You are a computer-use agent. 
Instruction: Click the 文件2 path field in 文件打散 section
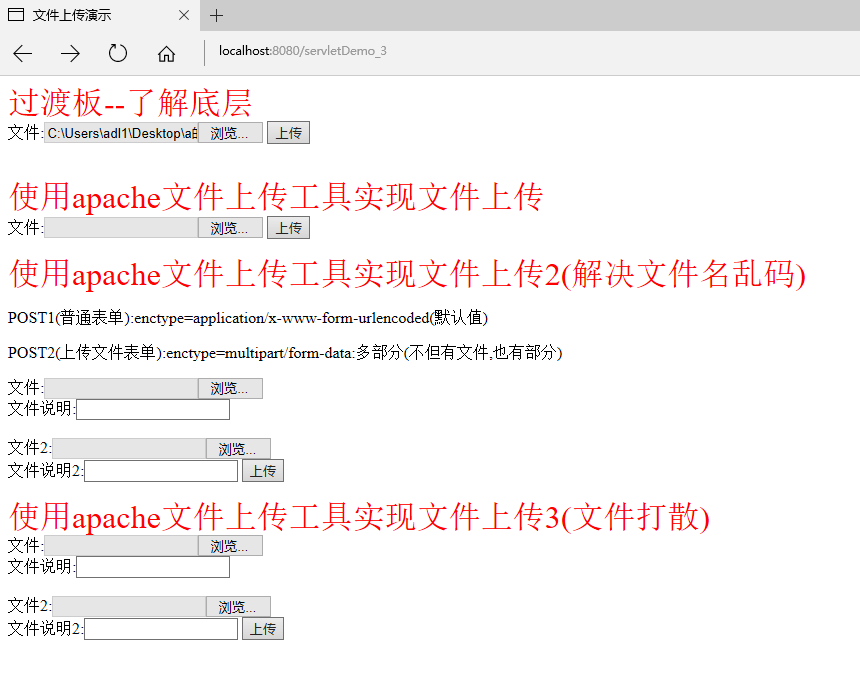click(x=129, y=606)
